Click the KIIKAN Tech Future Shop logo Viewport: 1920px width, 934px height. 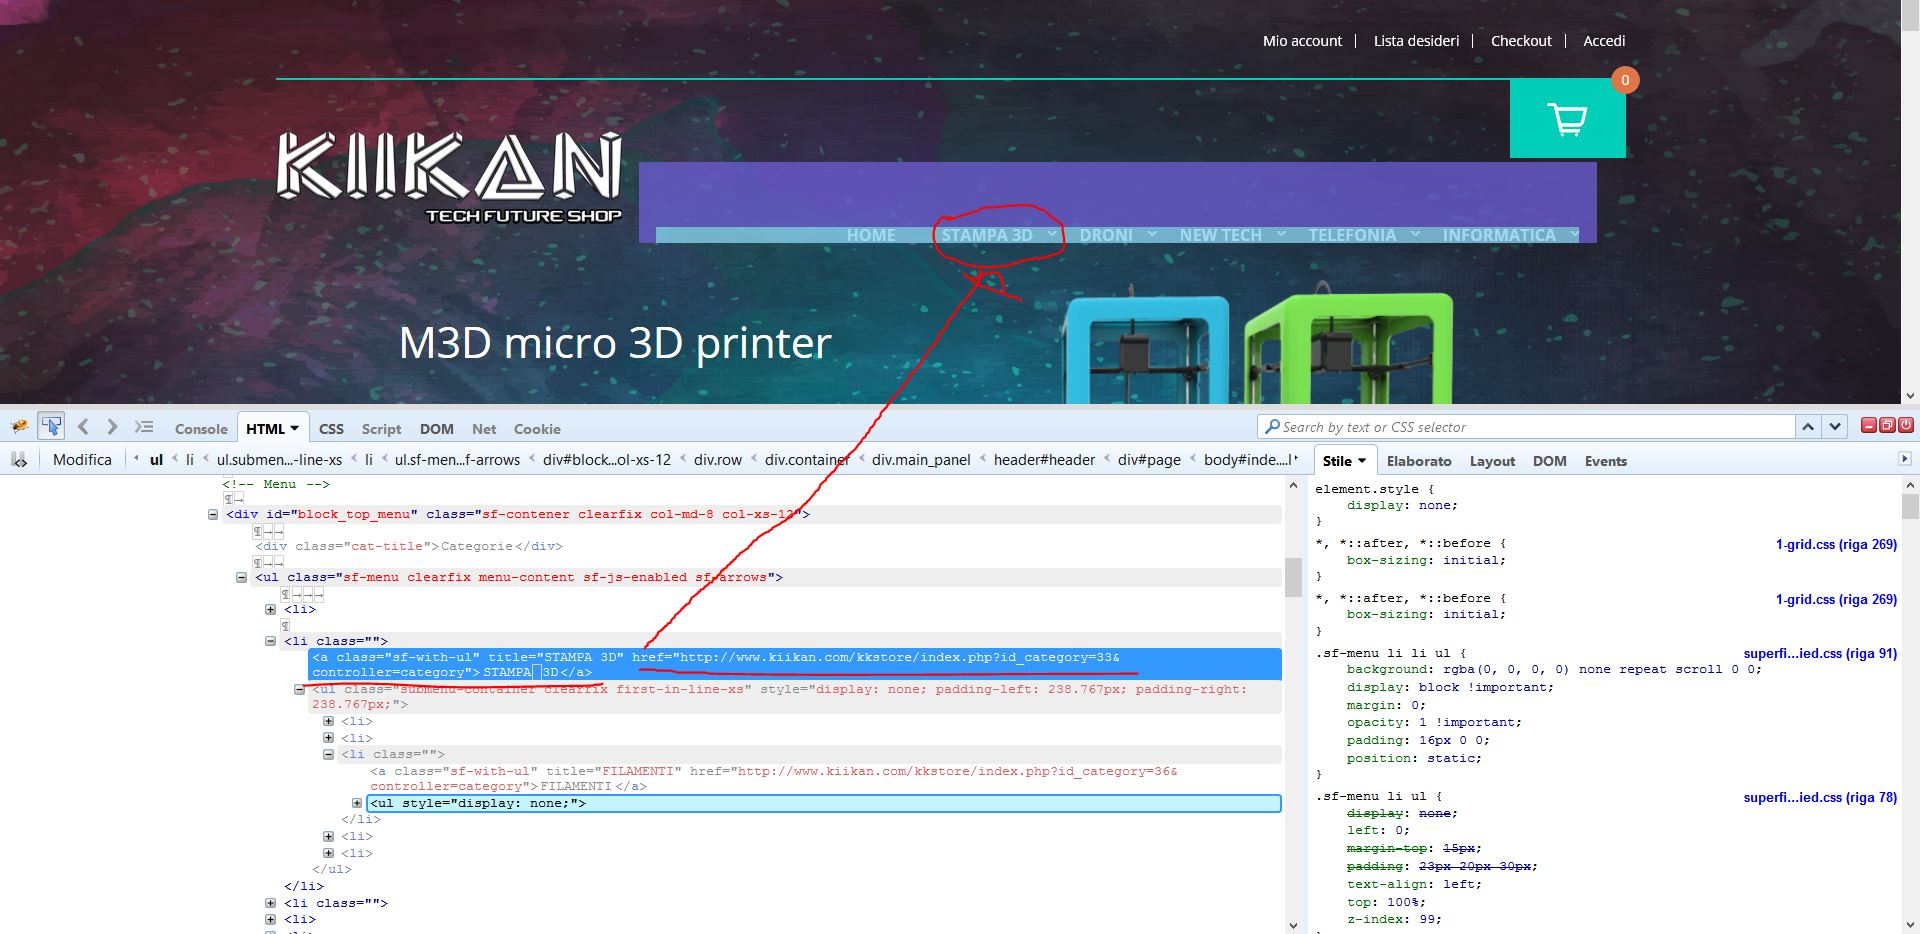point(449,178)
